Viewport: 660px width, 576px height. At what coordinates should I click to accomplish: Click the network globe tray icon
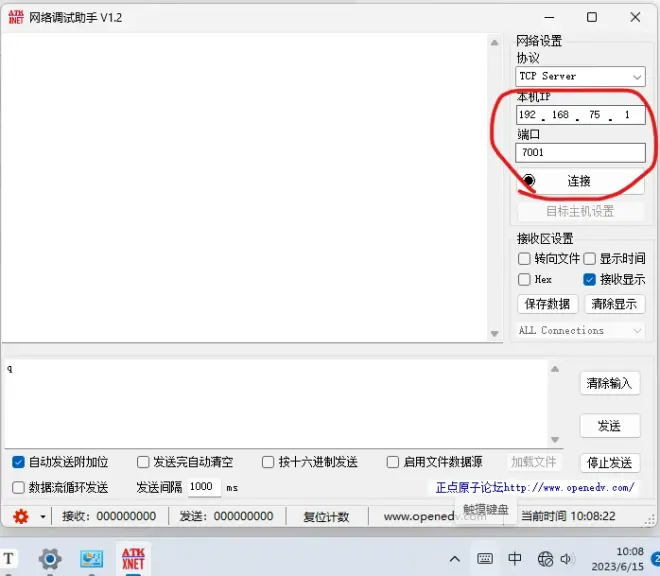click(545, 558)
